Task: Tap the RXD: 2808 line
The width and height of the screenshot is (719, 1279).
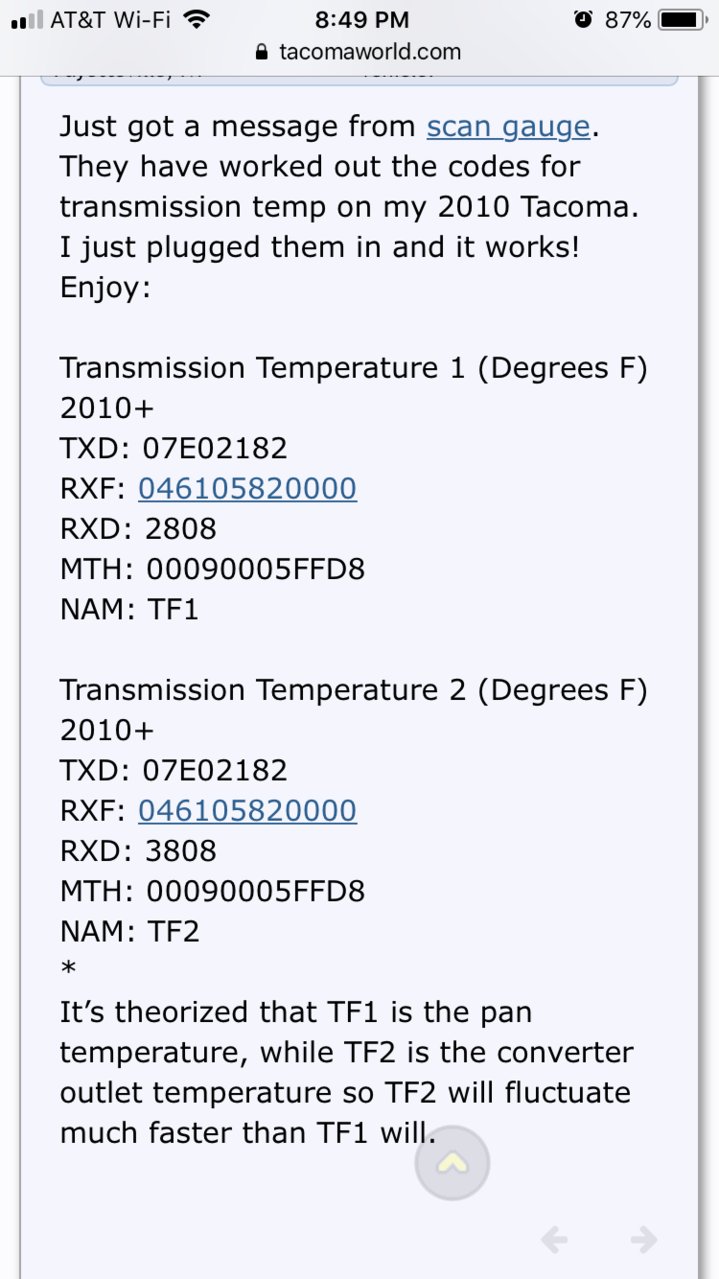Action: pos(138,529)
